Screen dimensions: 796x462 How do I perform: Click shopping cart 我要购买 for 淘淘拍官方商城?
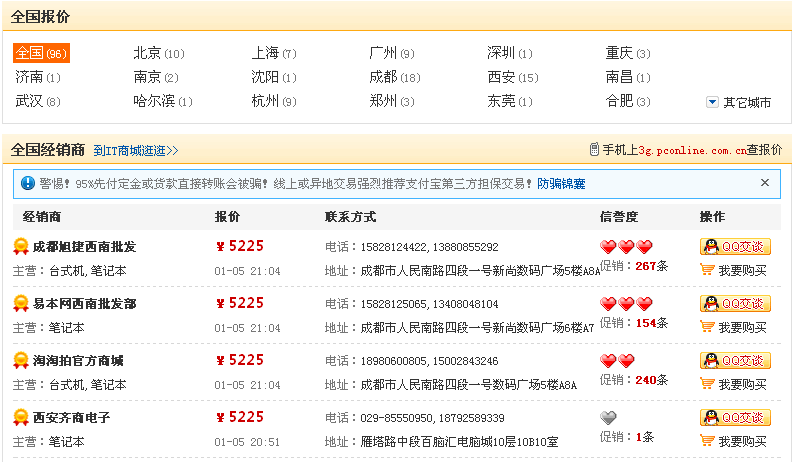[x=734, y=384]
